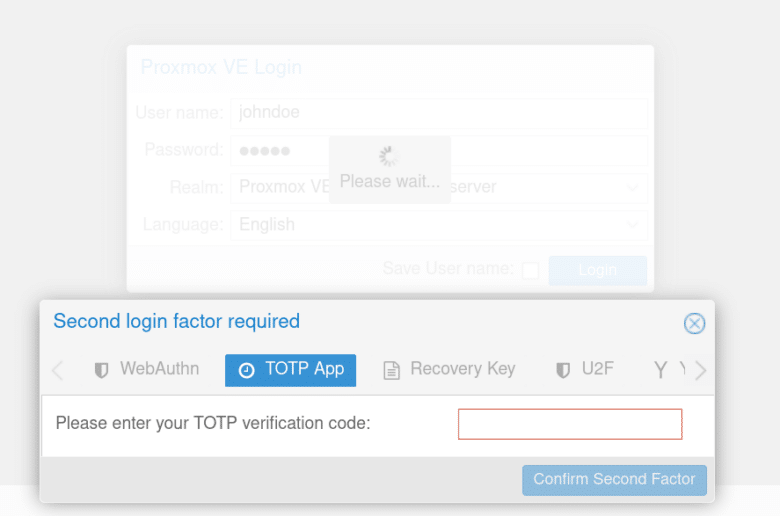
Task: Click the Proxmox VE Login window title
Action: pos(221,68)
